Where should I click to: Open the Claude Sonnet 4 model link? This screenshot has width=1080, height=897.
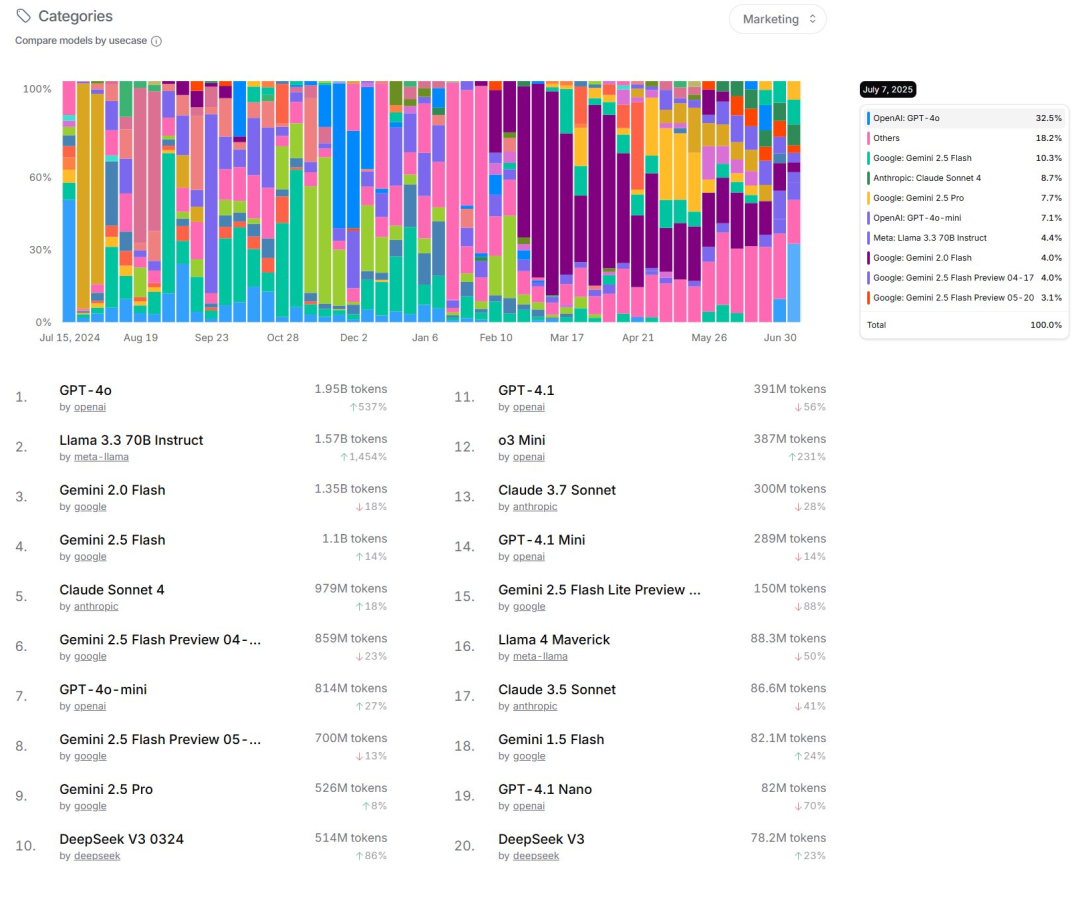click(112, 590)
